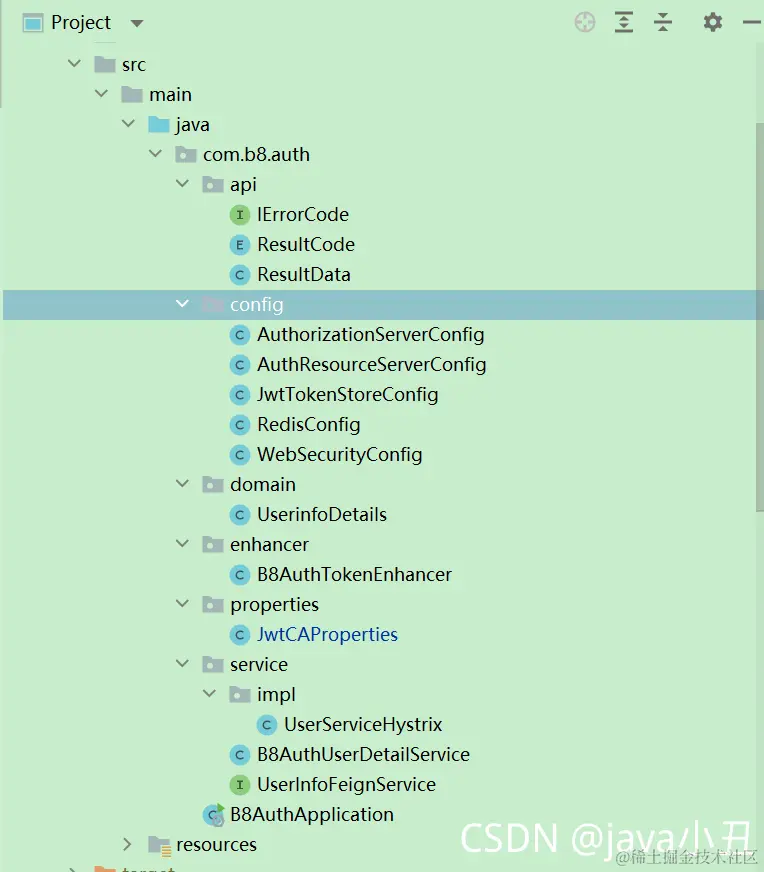
Task: Click the class icon beside AuthResourceServerConfig
Action: click(x=240, y=365)
